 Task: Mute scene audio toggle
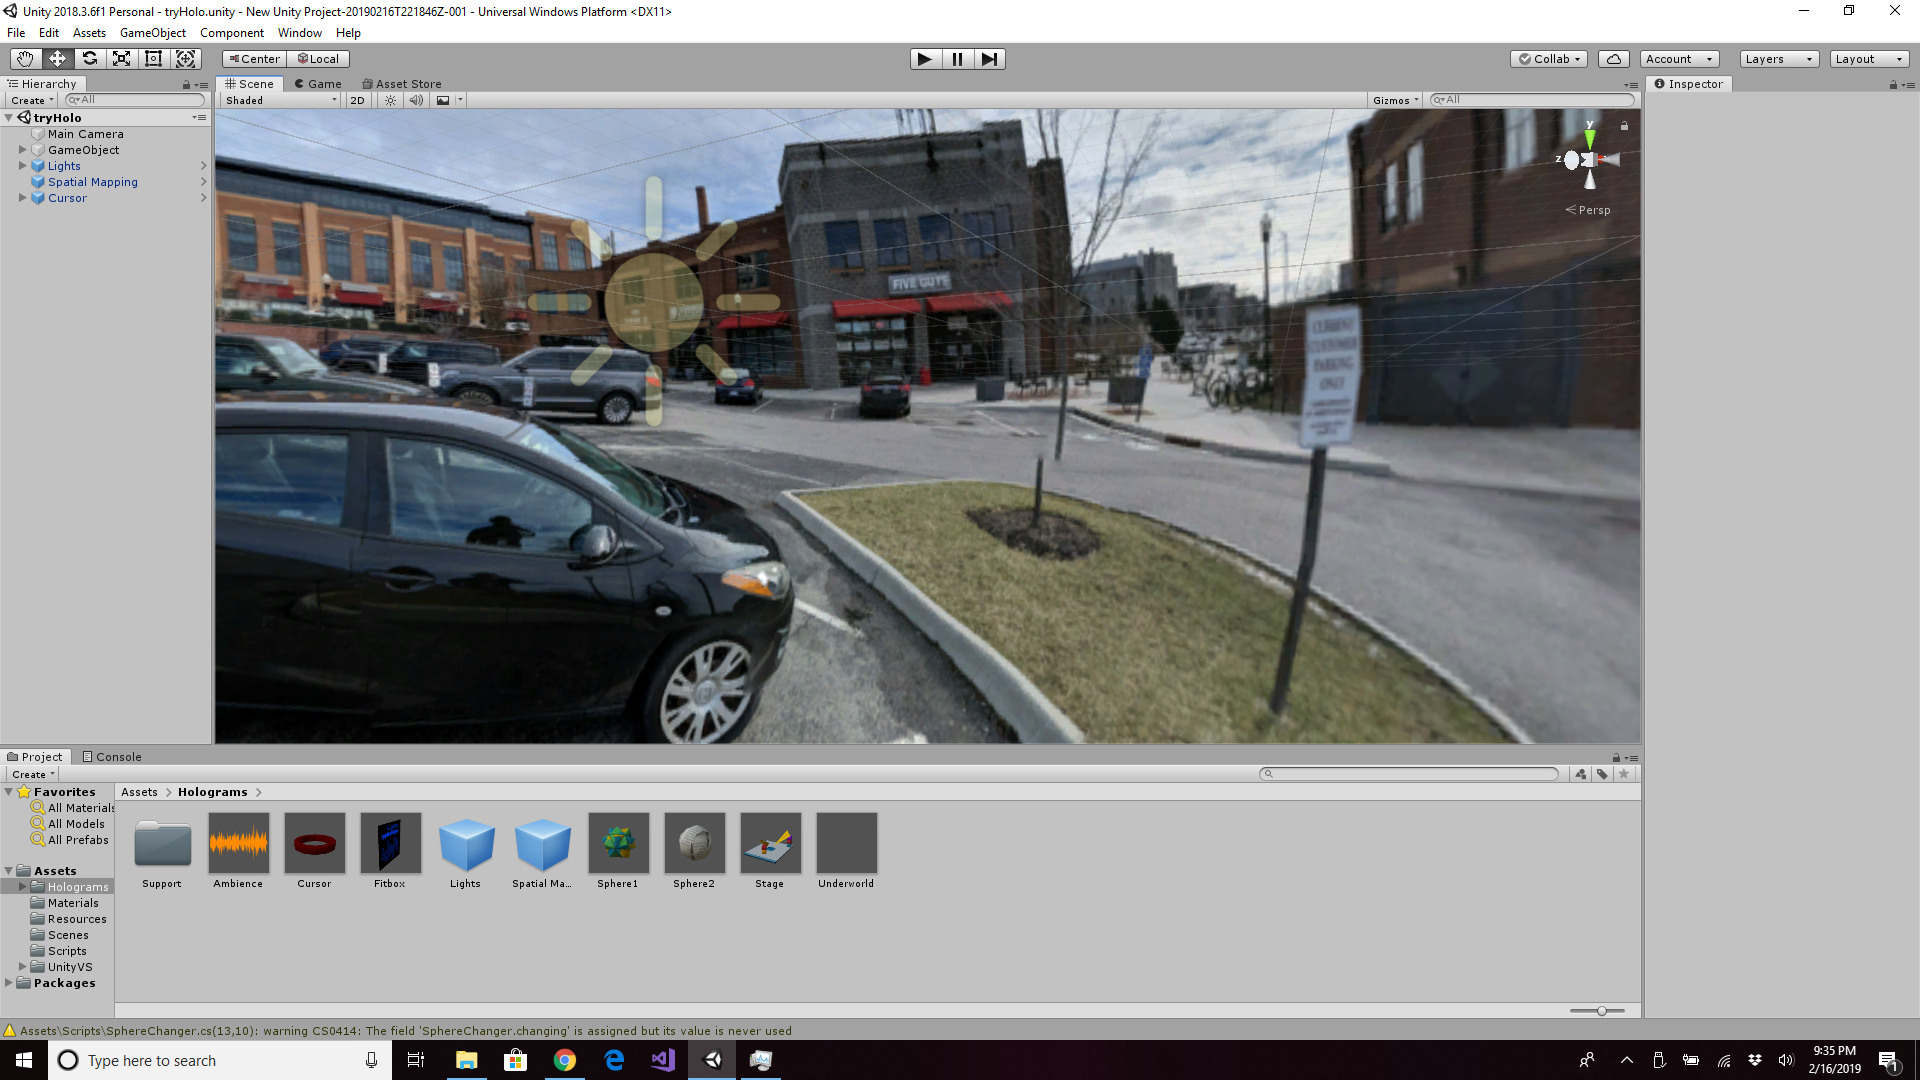(x=416, y=100)
